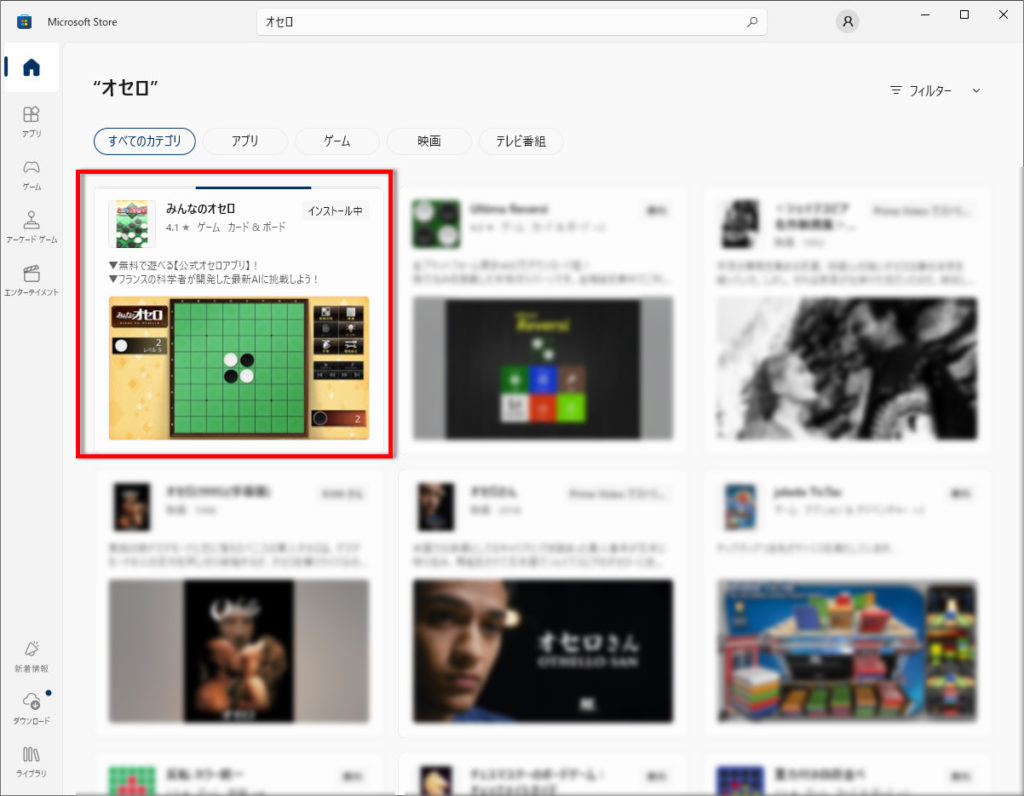
Task: Select the アプリ category filter
Action: tap(245, 141)
